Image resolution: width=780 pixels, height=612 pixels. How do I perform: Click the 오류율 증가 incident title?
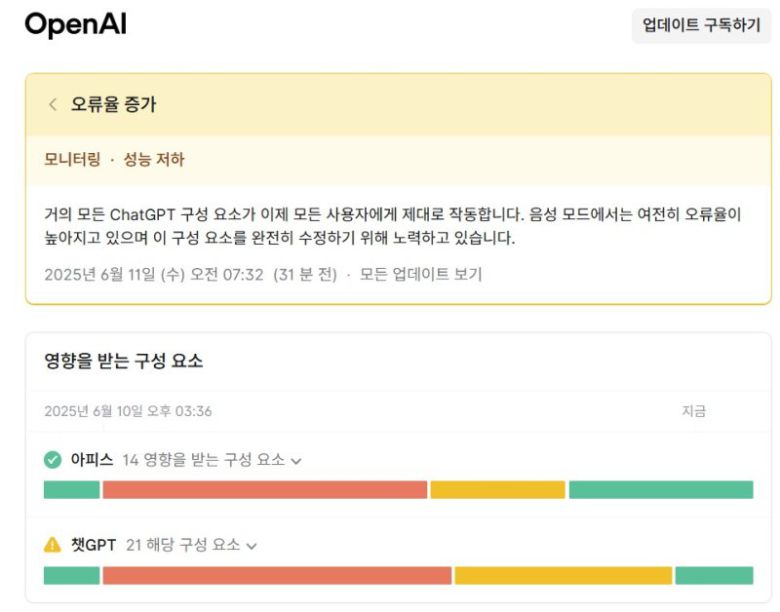[113, 105]
